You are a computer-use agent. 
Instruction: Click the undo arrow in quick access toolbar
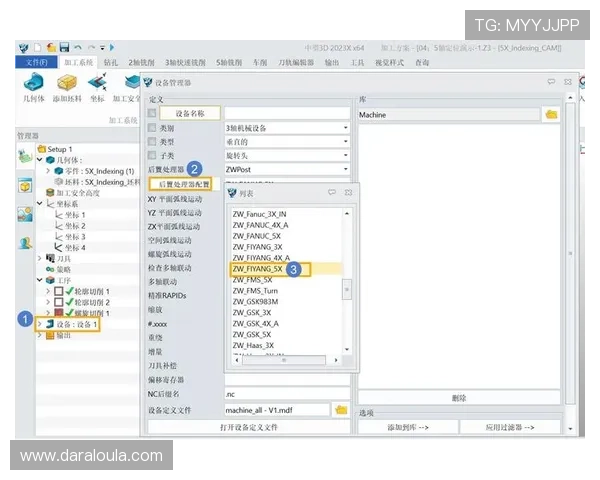tap(79, 47)
